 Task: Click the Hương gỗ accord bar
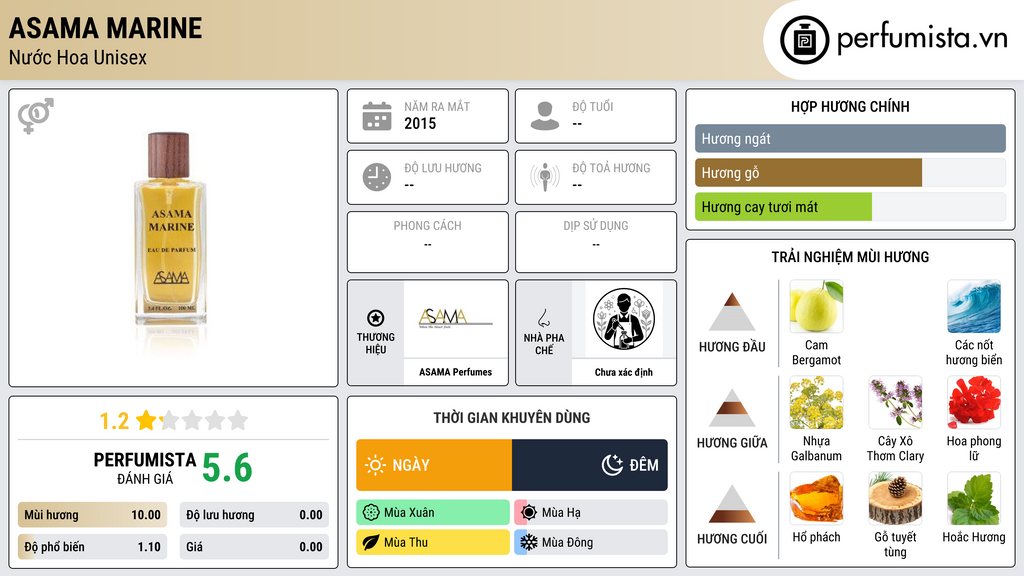[850, 172]
